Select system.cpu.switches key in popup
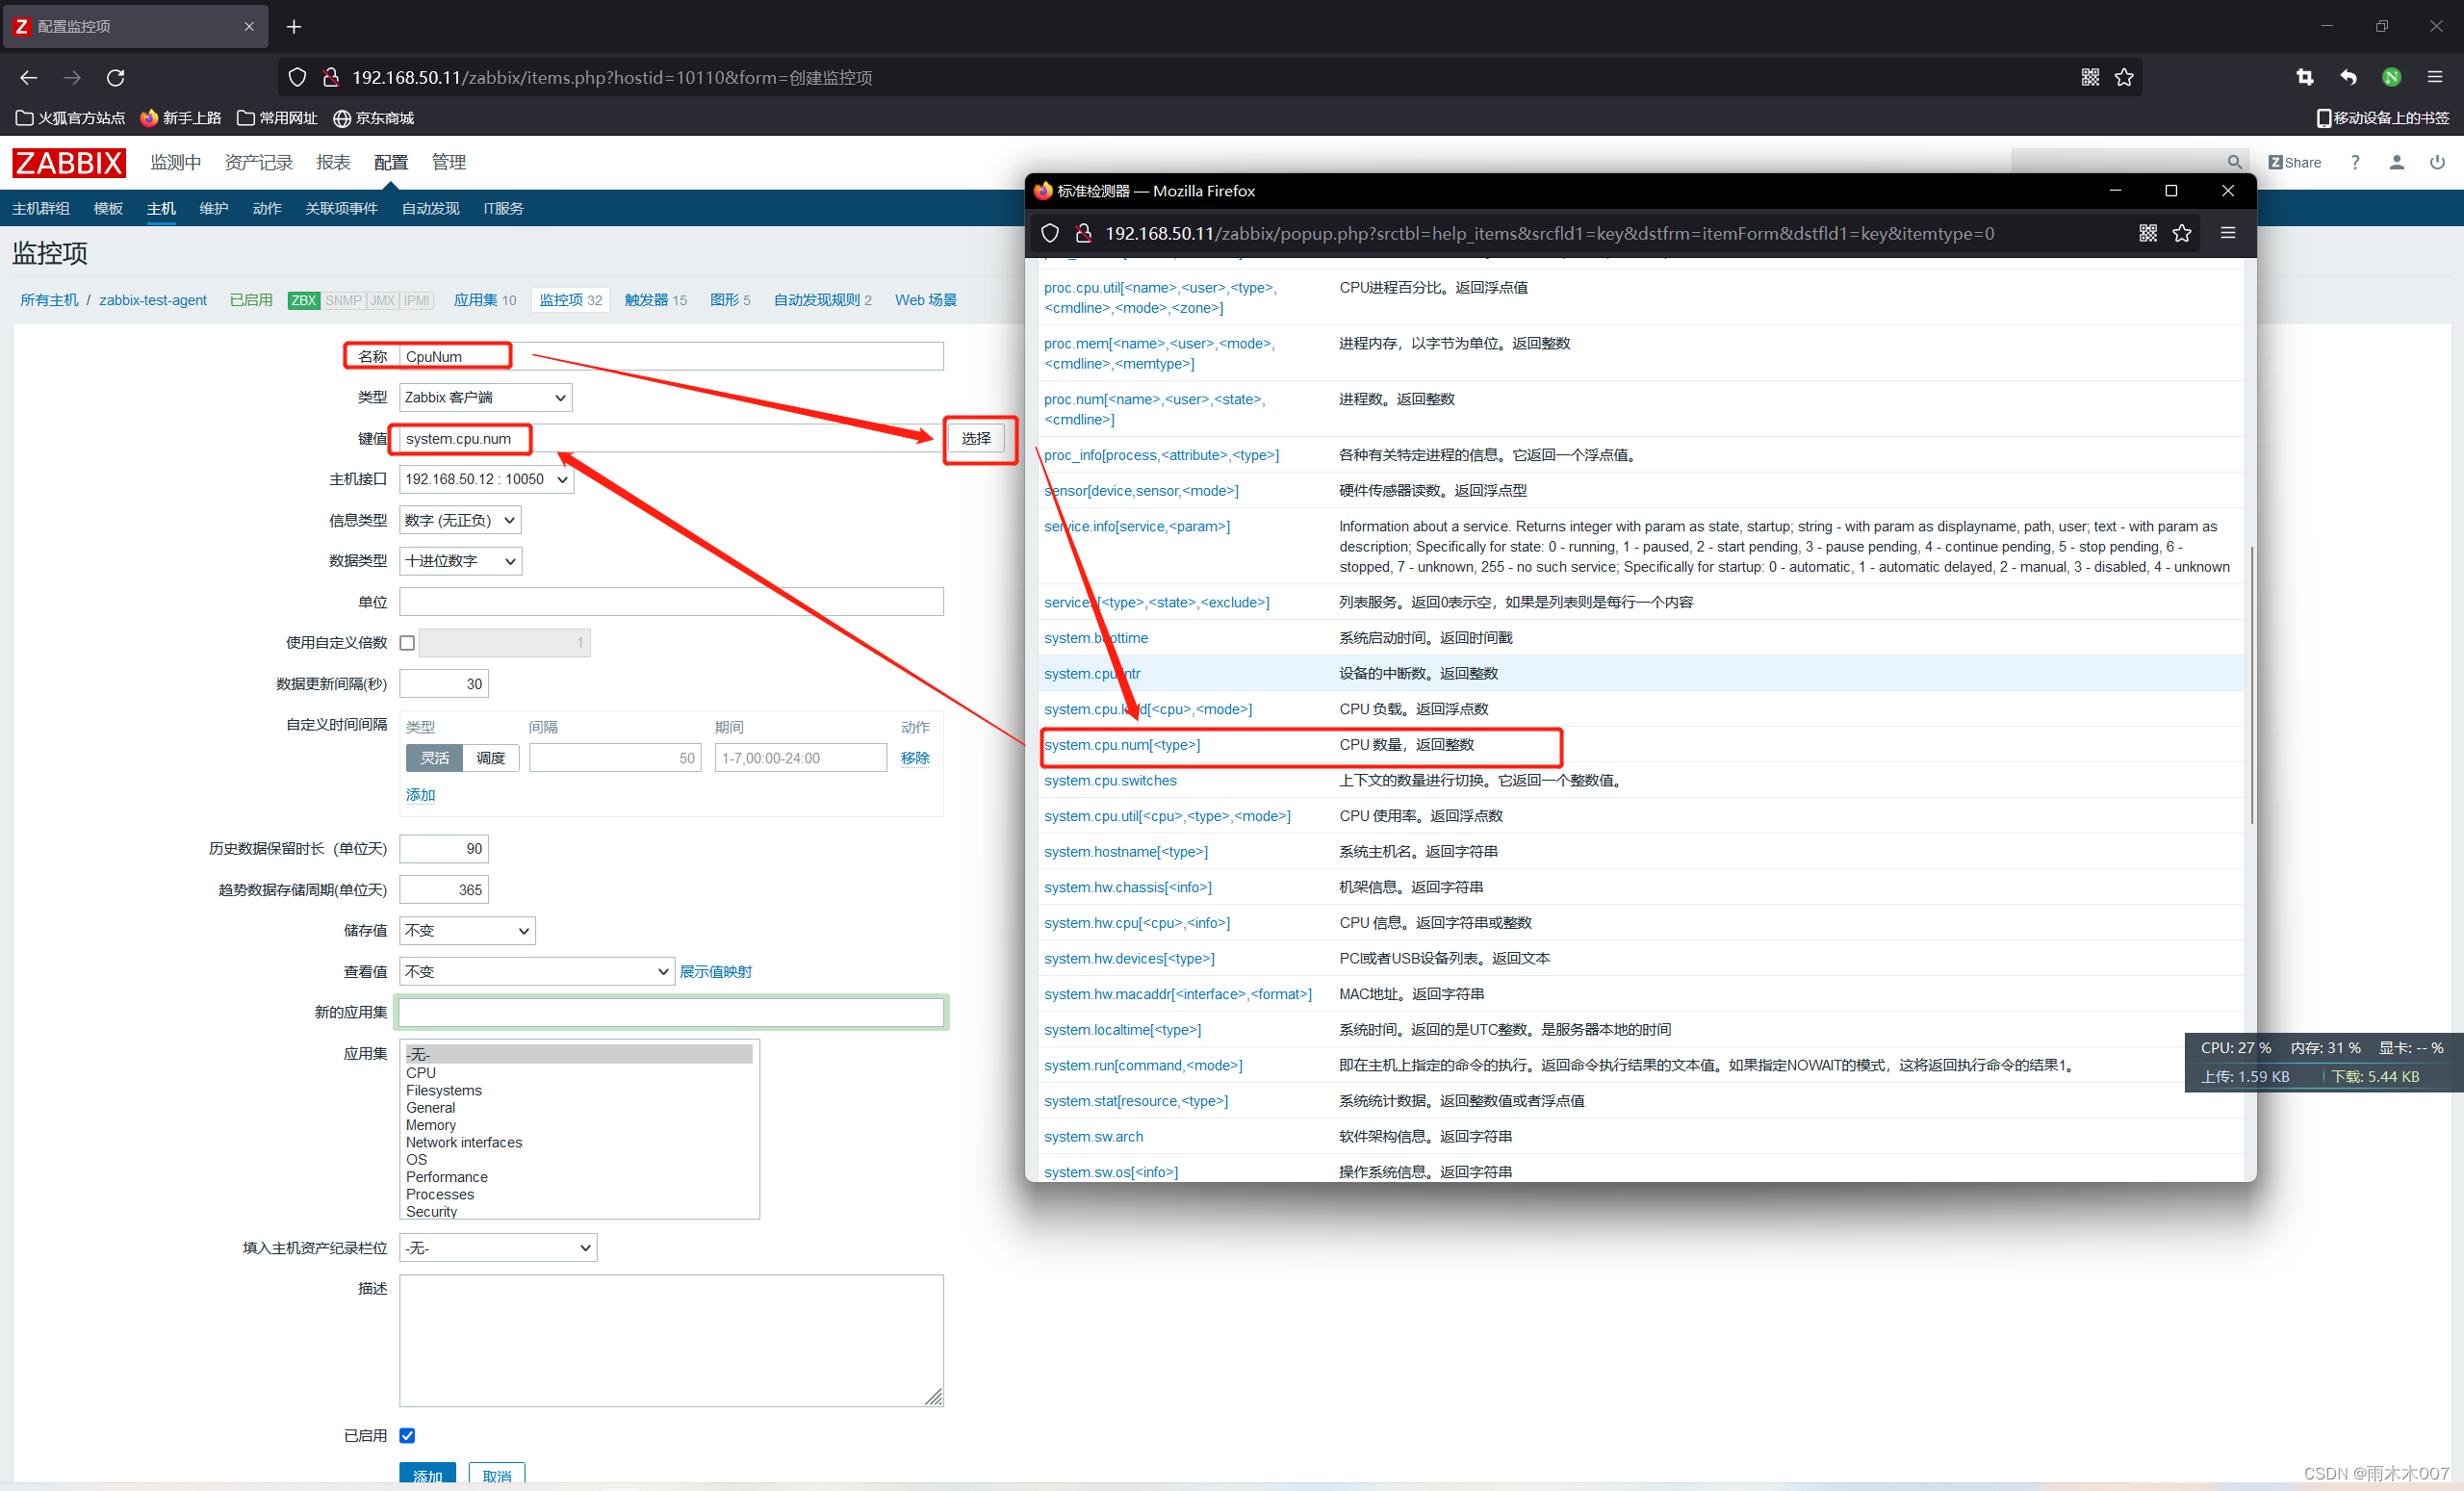Viewport: 2464px width, 1491px height. point(1110,780)
